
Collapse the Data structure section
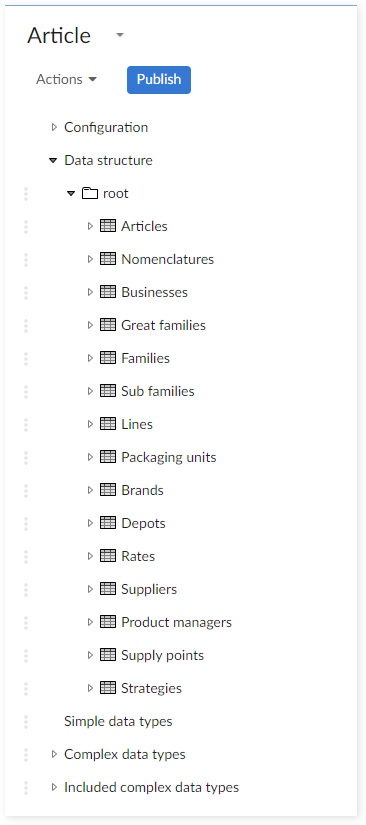point(53,160)
